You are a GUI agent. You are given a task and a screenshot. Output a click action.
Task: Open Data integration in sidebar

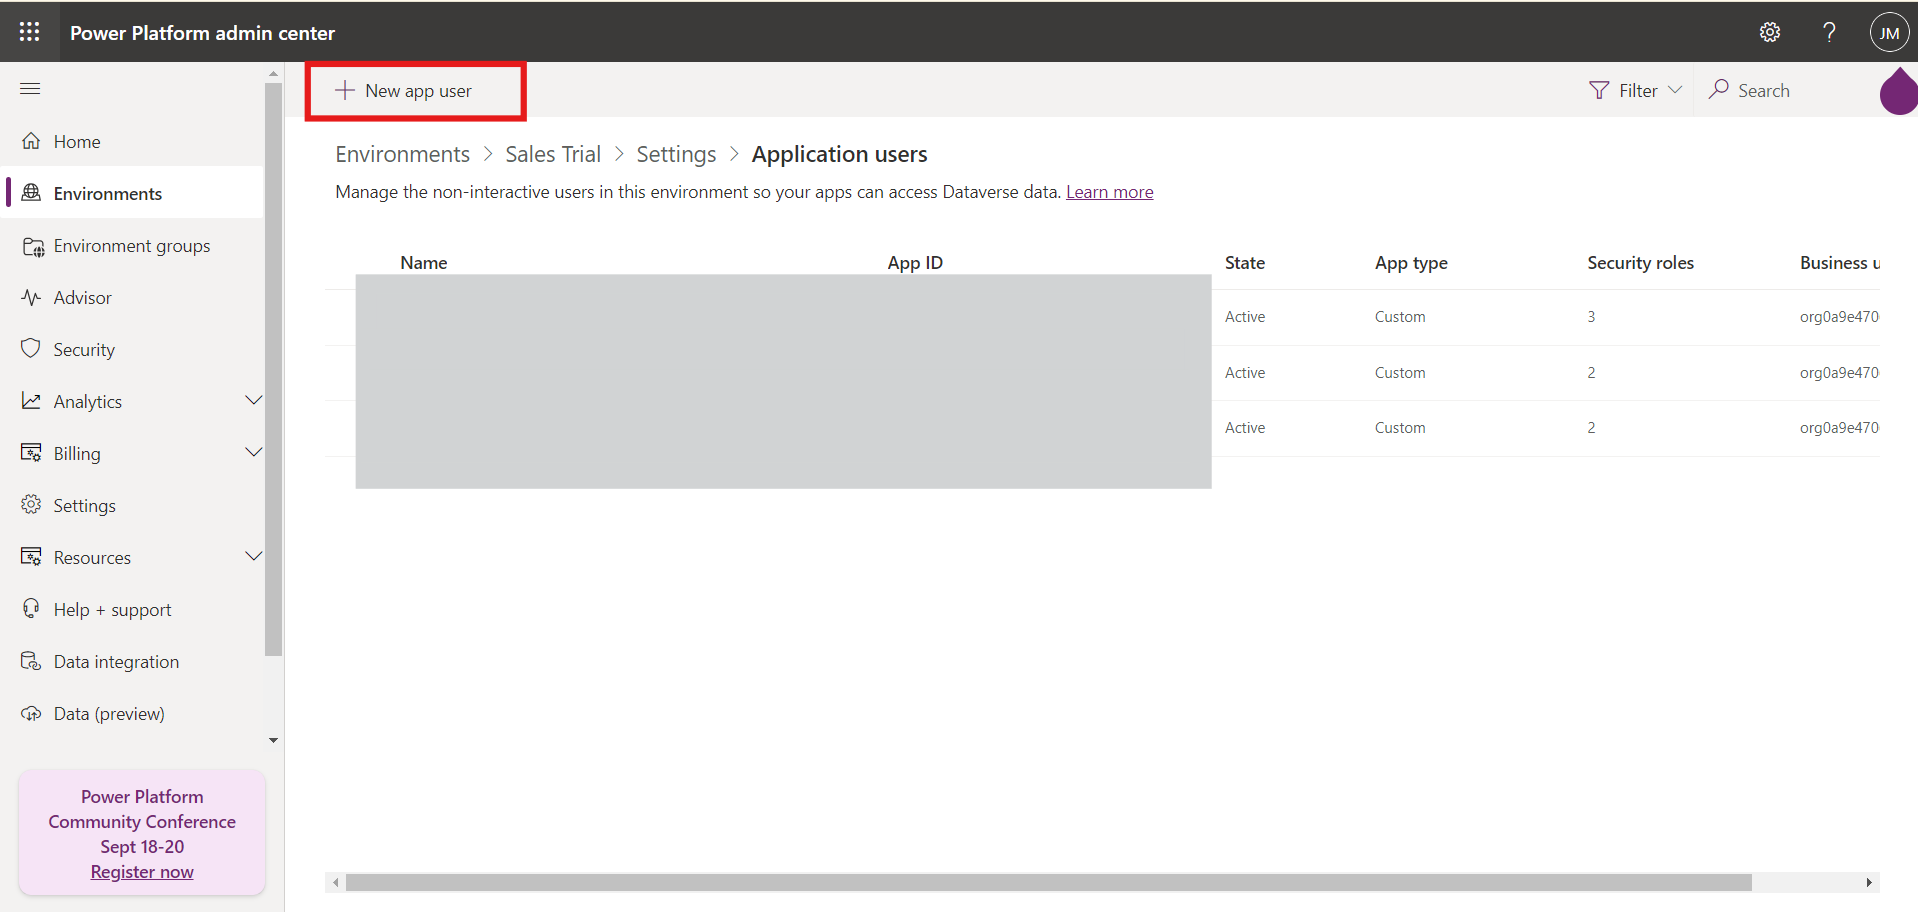(x=116, y=662)
